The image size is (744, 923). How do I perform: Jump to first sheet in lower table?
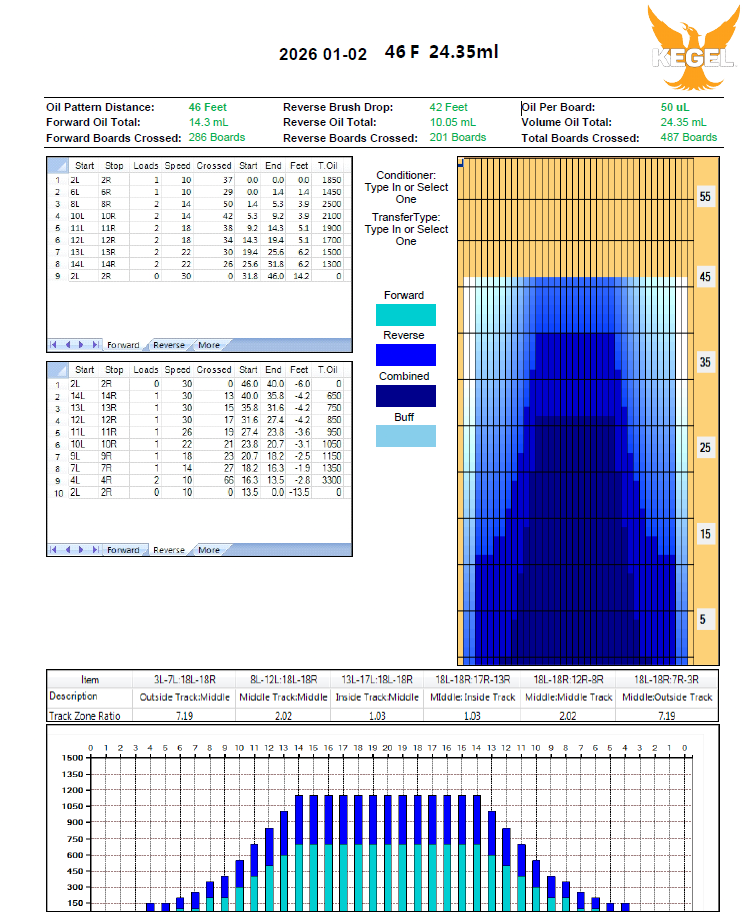(x=55, y=550)
